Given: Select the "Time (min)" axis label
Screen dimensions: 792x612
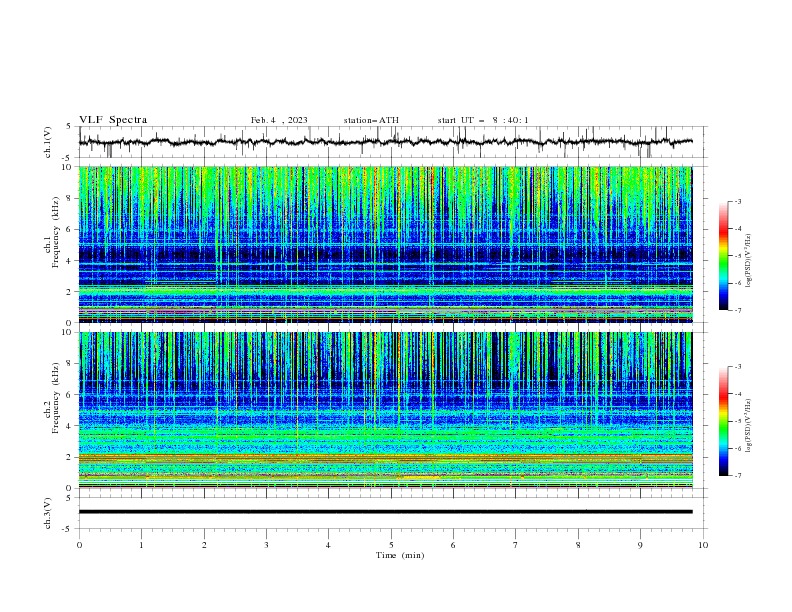Looking at the screenshot, I should (400, 555).
